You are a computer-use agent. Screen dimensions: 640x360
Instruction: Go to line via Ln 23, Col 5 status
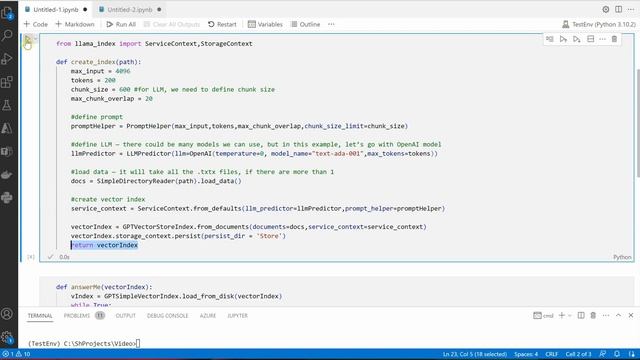[475, 354]
